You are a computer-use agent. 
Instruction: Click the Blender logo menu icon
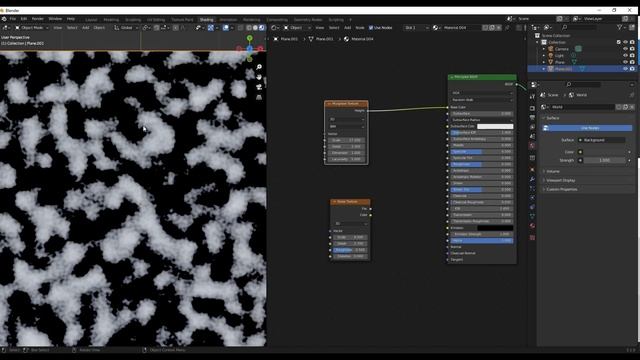4,19
